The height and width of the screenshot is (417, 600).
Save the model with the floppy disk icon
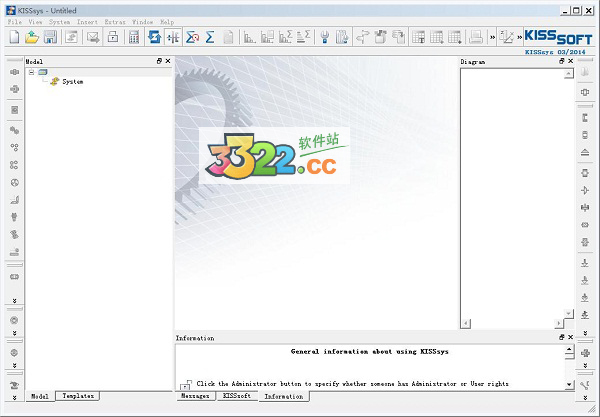tap(50, 38)
